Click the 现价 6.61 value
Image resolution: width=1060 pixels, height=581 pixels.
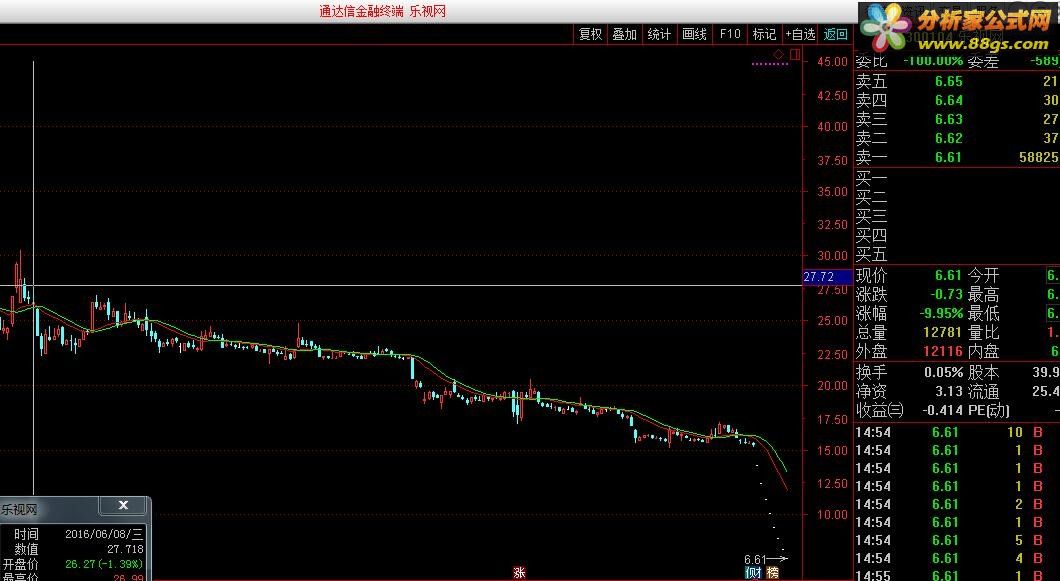coord(948,275)
